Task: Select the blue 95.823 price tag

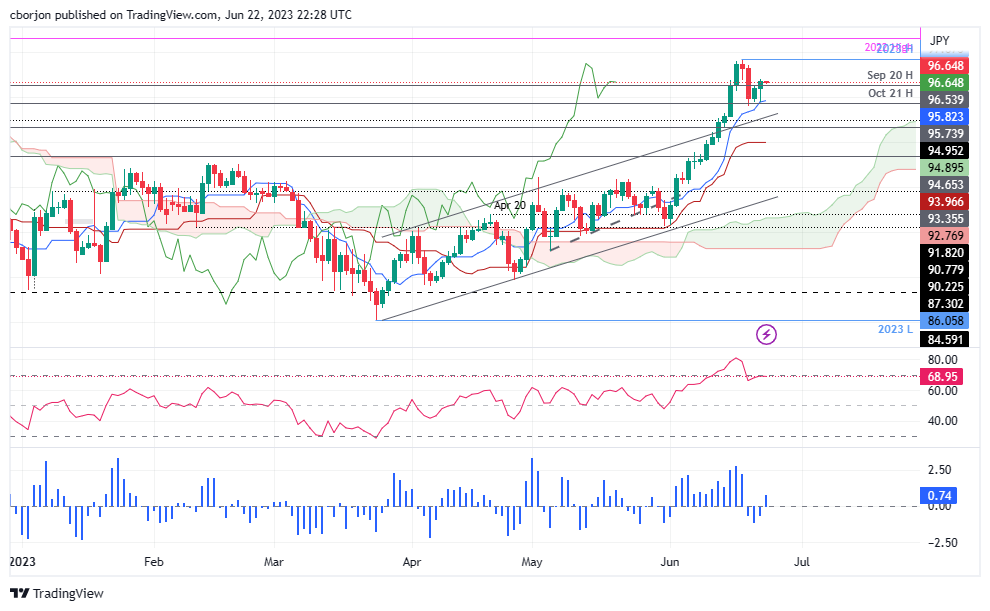Action: tap(944, 117)
